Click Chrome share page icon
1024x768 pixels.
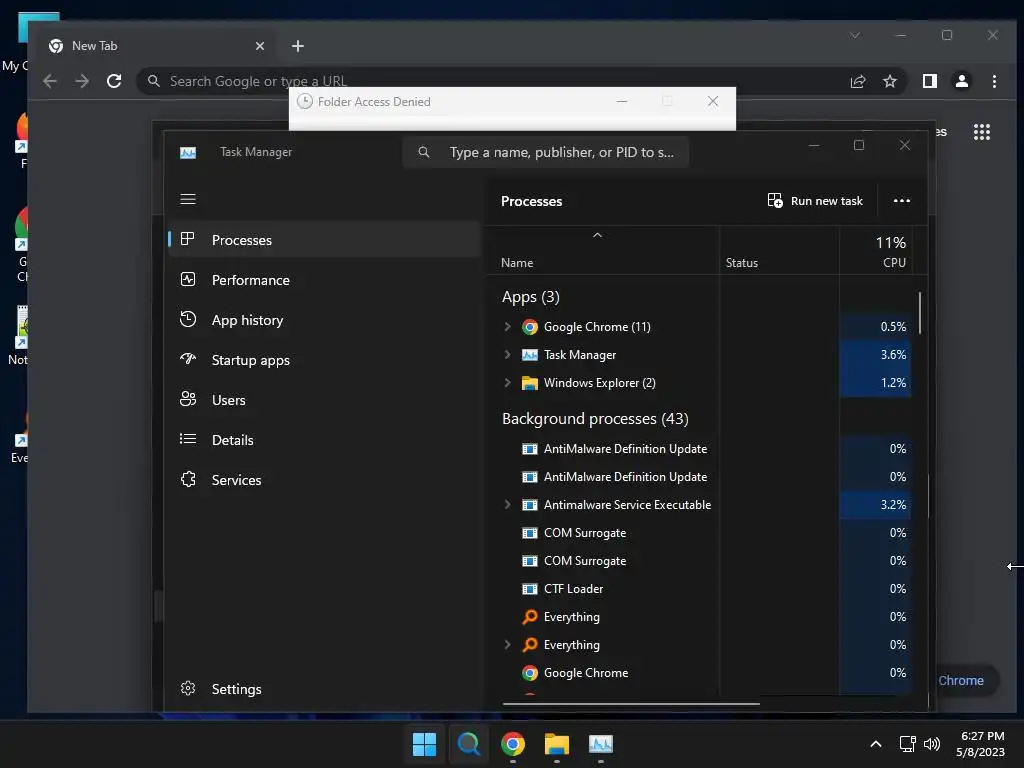point(857,81)
